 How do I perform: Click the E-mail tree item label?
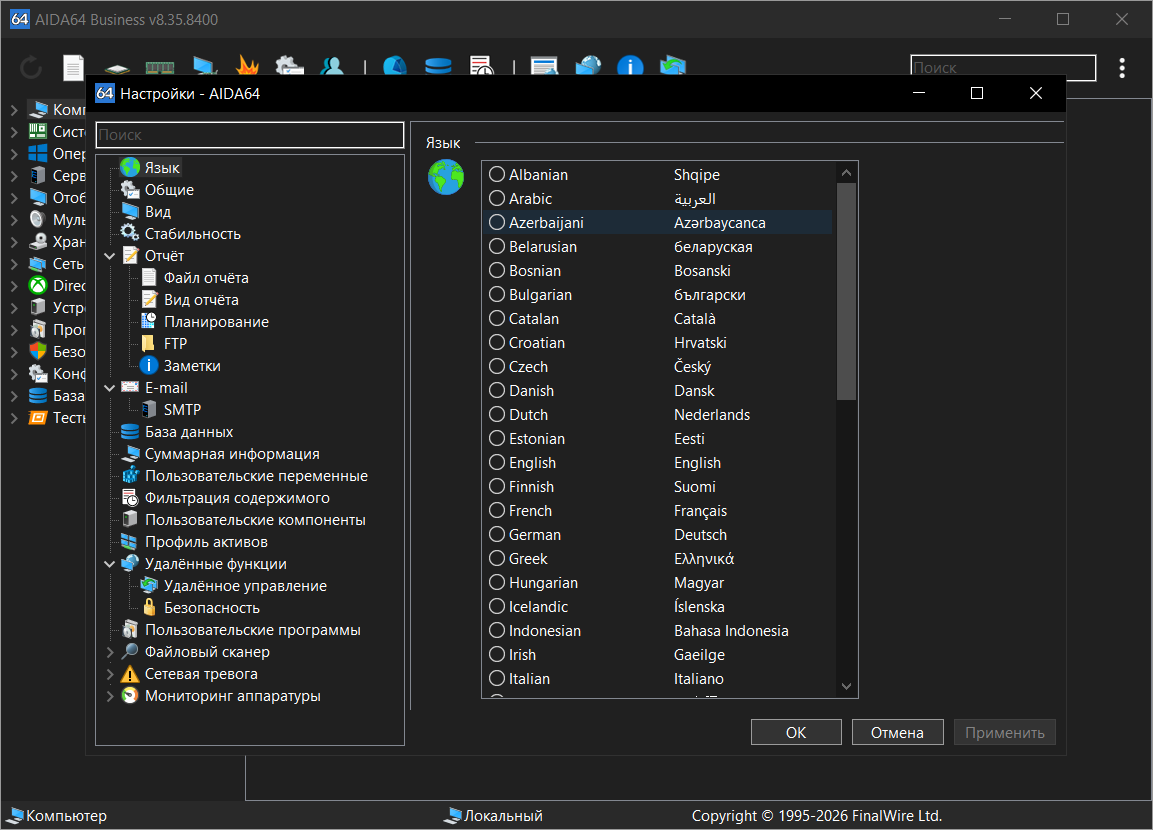coord(166,387)
